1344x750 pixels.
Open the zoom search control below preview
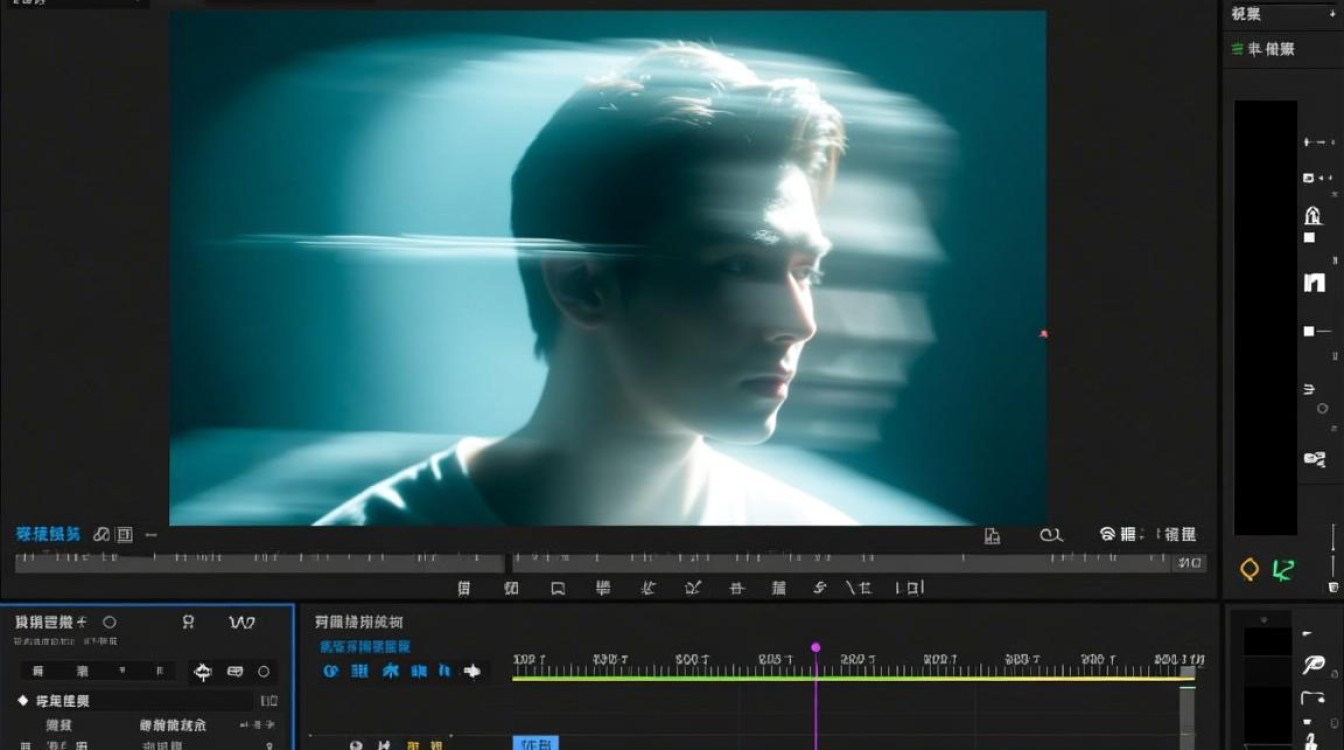tap(1050, 535)
